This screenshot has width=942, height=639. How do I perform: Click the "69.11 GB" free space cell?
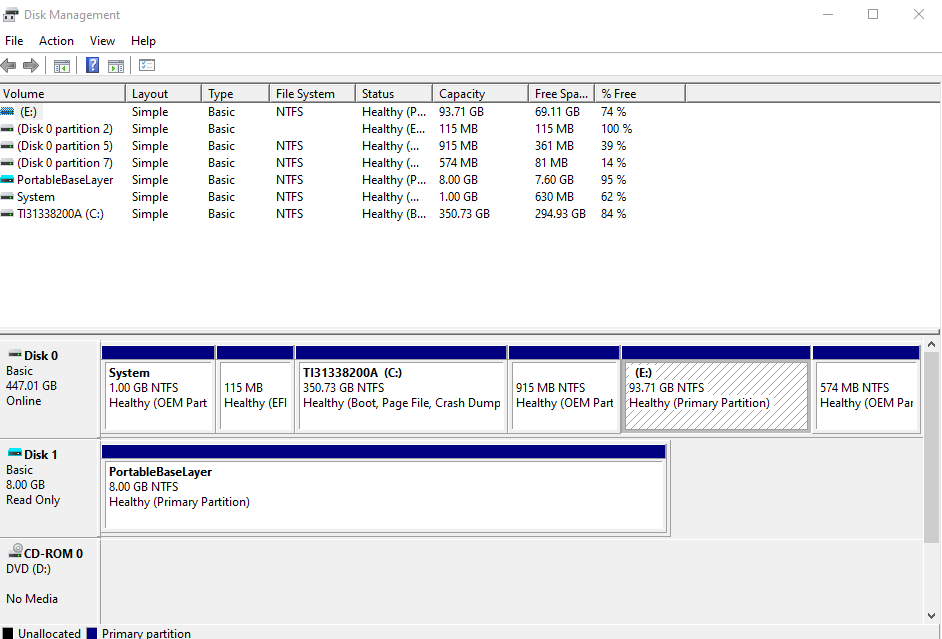tap(558, 112)
